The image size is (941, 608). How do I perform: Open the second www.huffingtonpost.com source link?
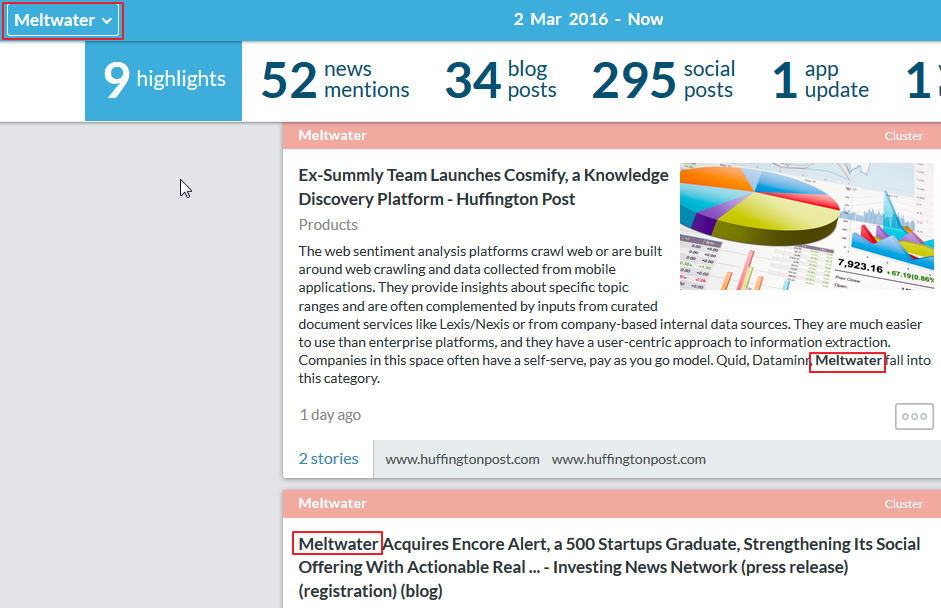coord(628,459)
